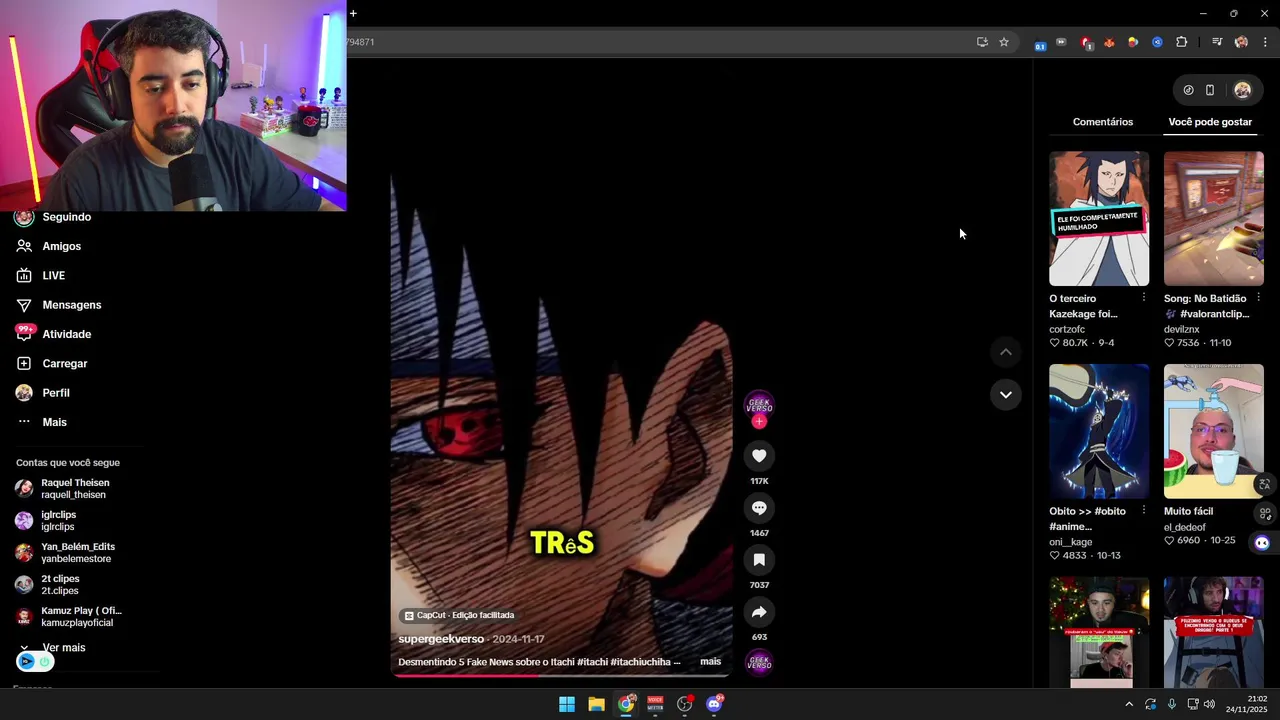Open the LIVE sidebar icon
Image resolution: width=1280 pixels, height=720 pixels.
24,275
